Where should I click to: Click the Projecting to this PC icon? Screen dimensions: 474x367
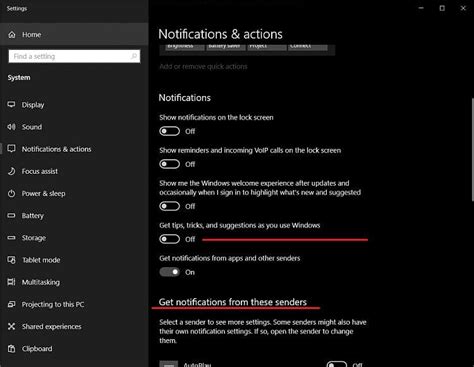11,304
